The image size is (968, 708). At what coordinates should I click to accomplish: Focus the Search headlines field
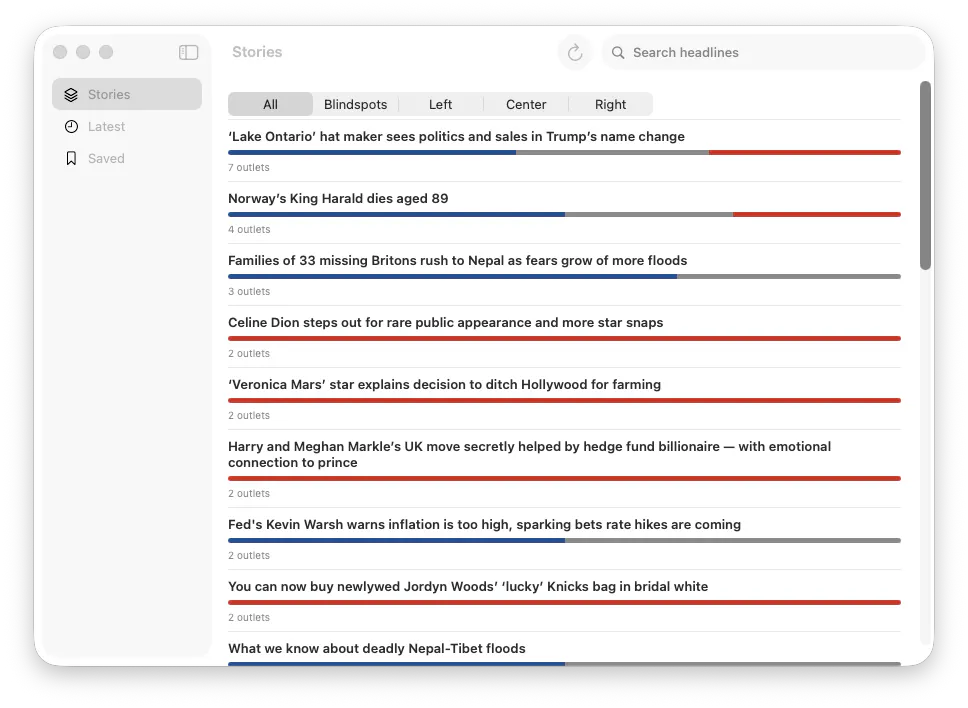[x=764, y=52]
